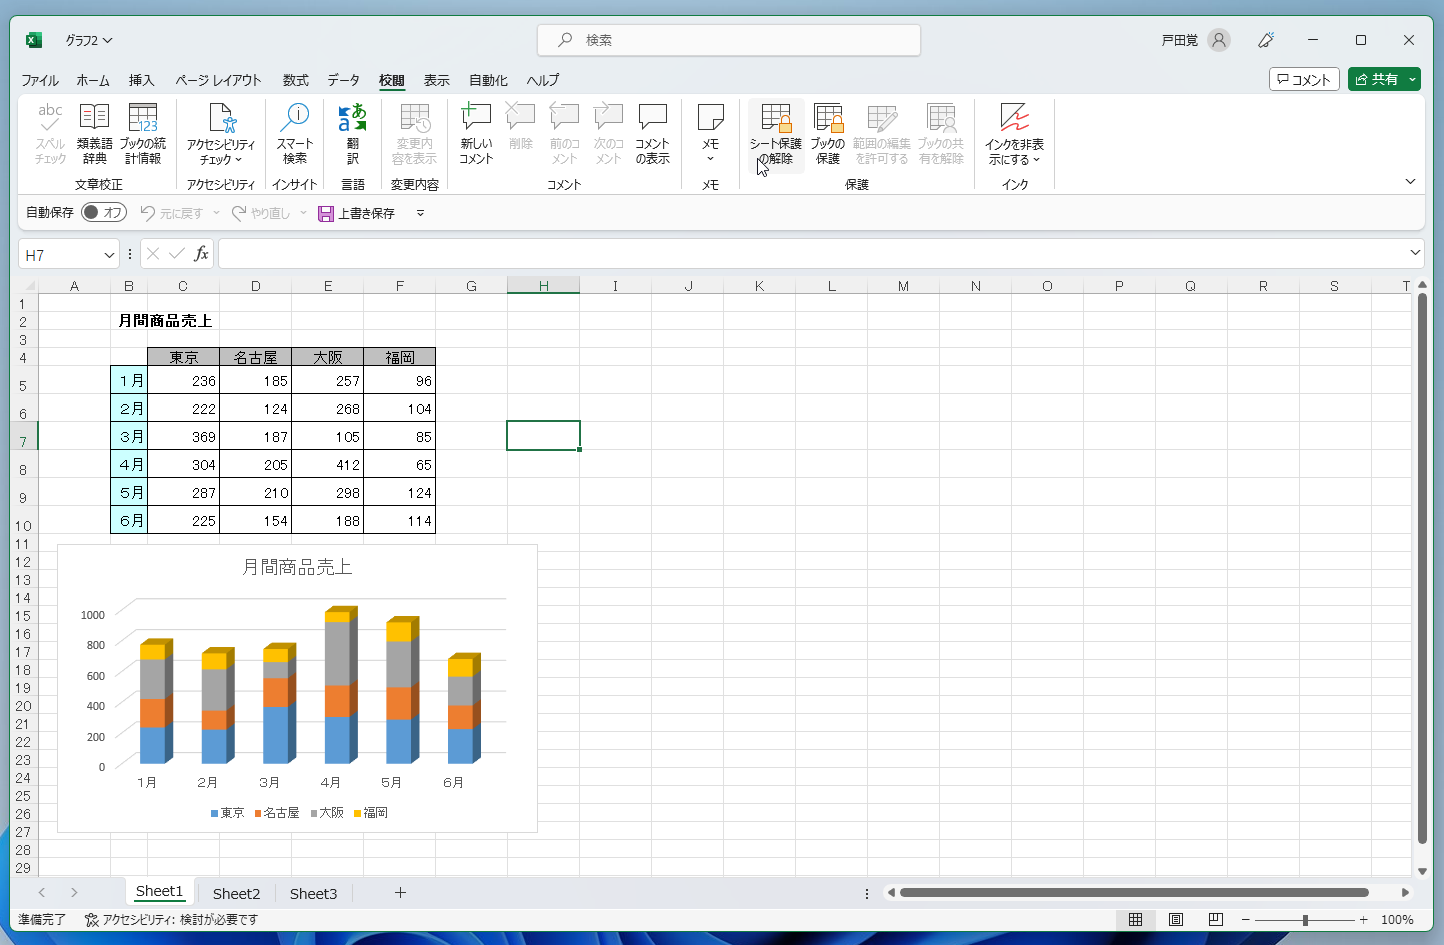Click the Excel app icon in title bar
Viewport: 1444px width, 945px height.
click(x=33, y=40)
